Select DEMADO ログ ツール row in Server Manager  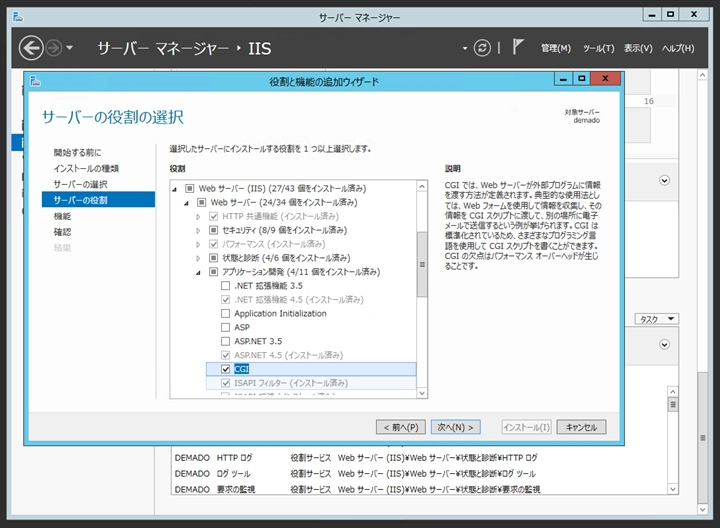coord(420,473)
